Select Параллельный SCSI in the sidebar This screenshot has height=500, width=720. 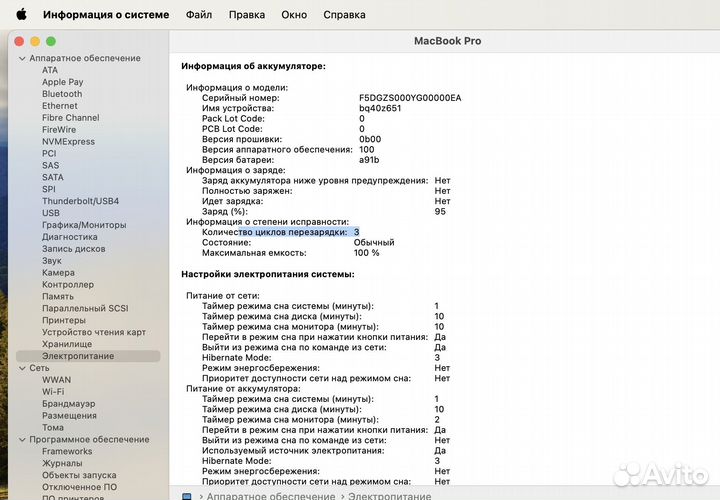tap(85, 309)
